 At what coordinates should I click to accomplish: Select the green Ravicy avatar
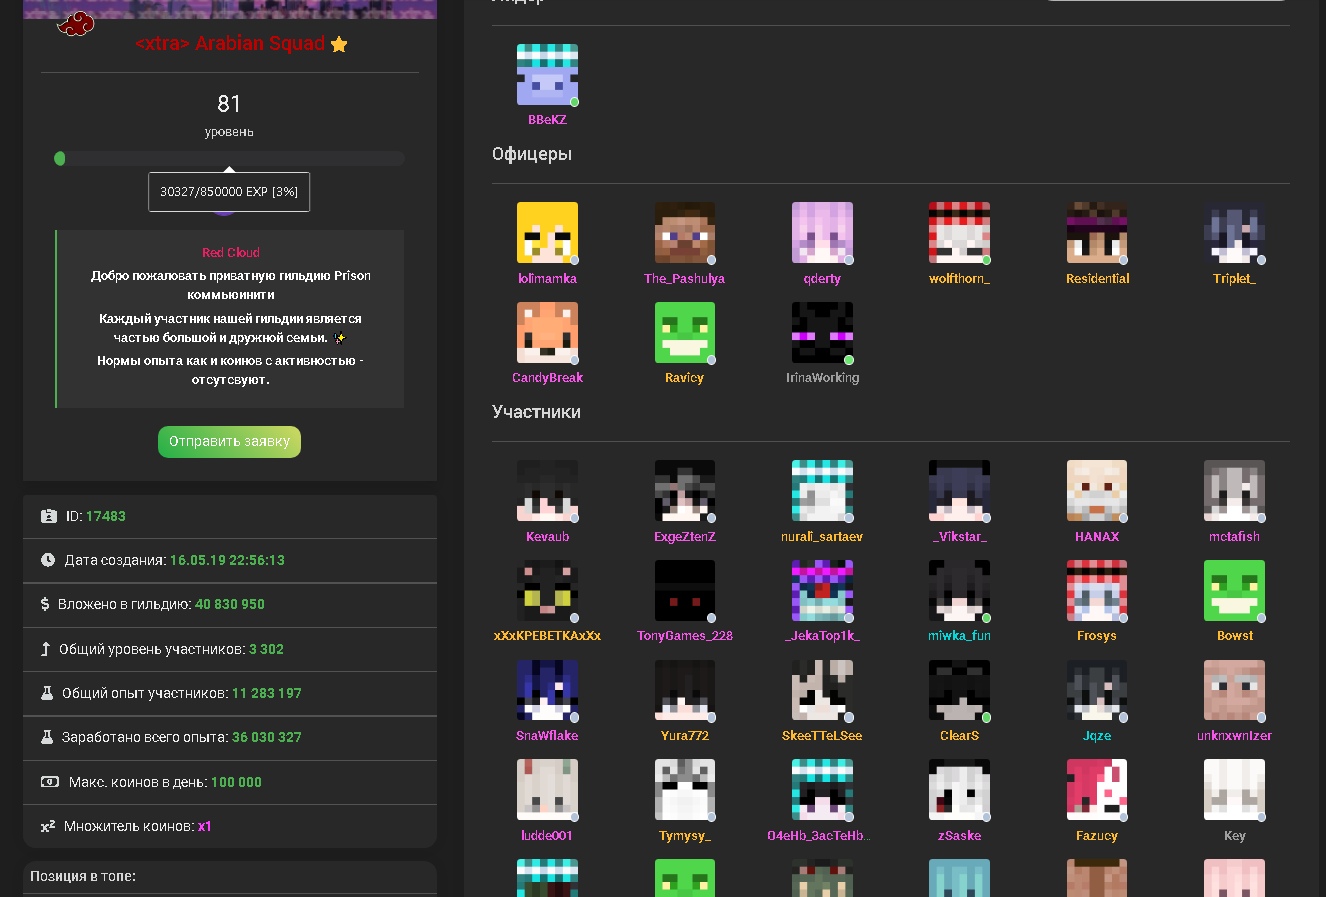click(x=684, y=332)
